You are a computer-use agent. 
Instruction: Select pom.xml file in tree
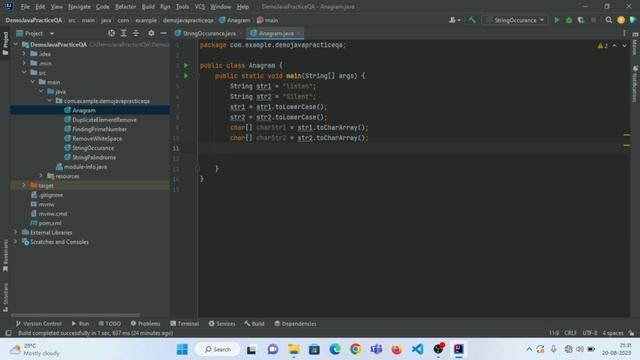click(50, 223)
